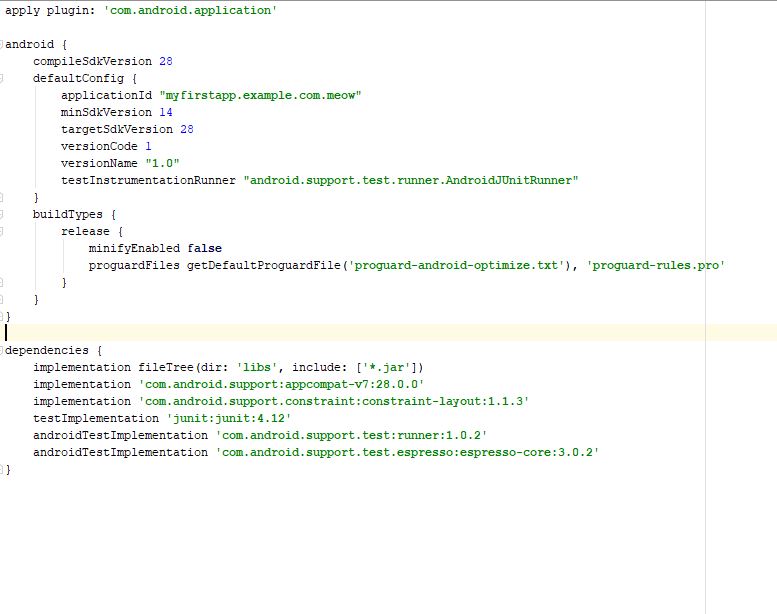Click the applicationId string "myfirstapp.example.com.meow"

pyautogui.click(x=259, y=95)
